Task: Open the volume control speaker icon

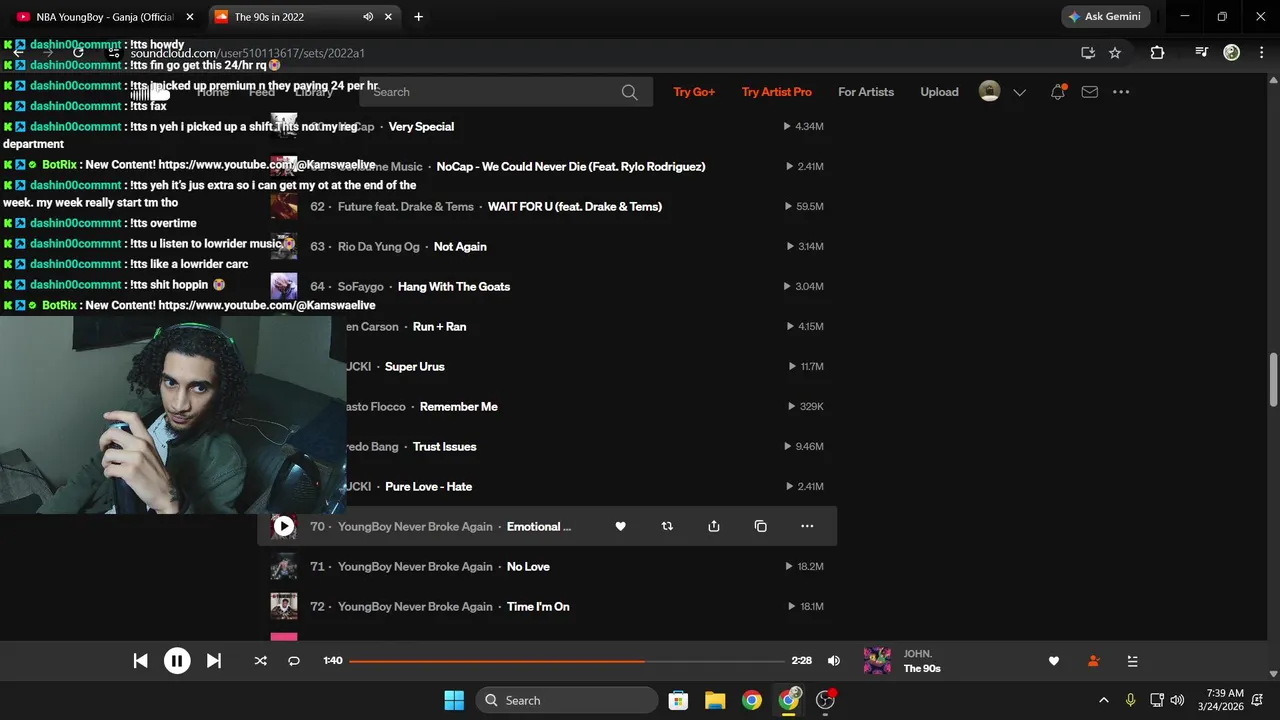Action: (x=834, y=661)
